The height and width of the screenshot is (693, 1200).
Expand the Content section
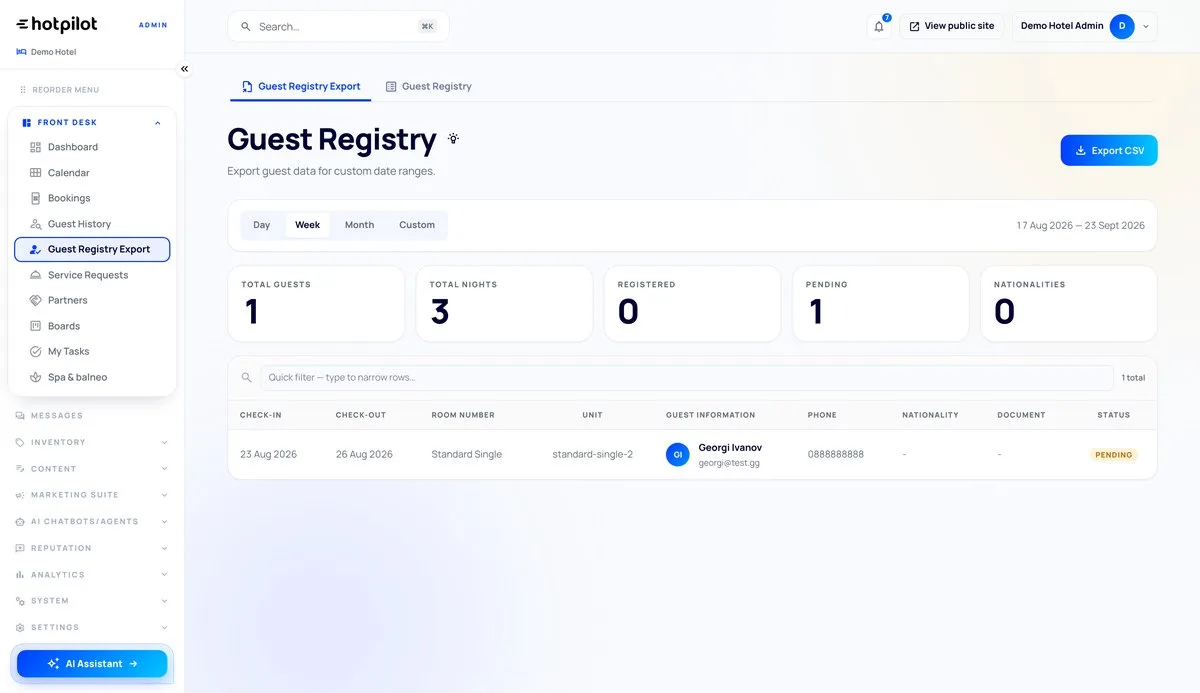(92, 469)
